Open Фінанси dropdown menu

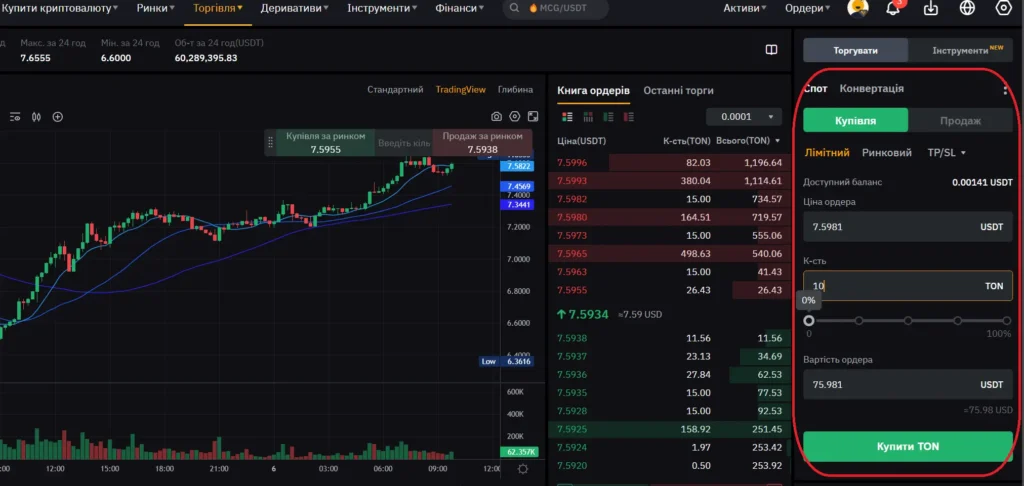(460, 8)
